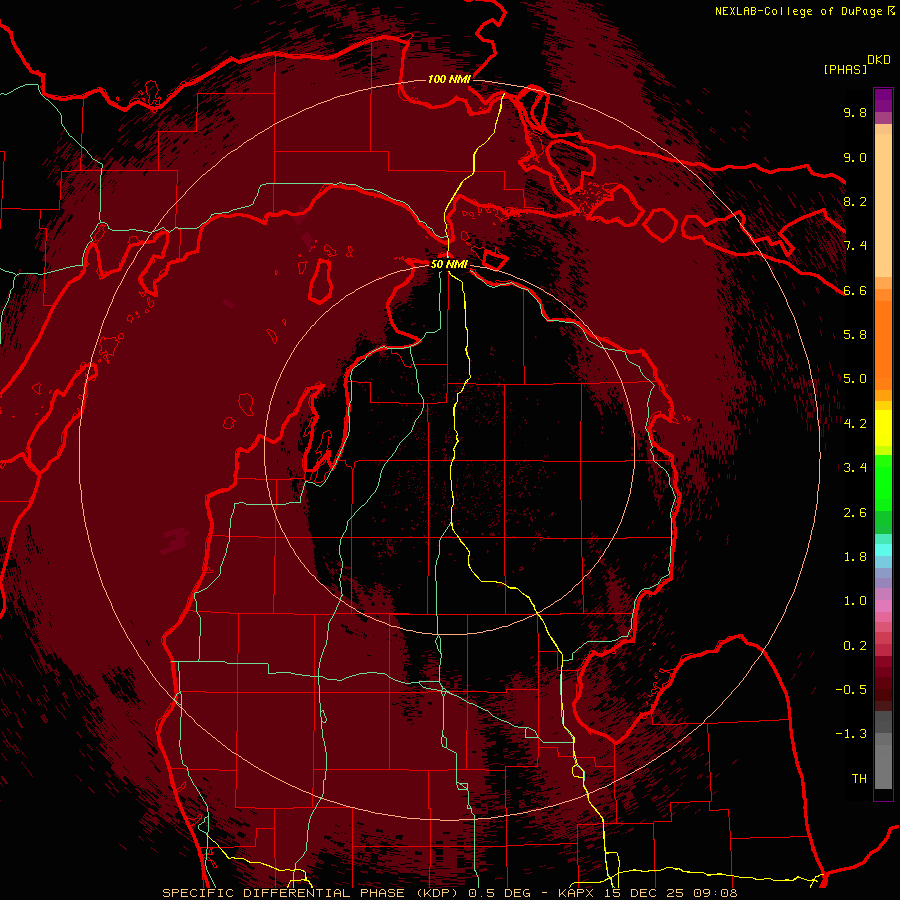
Task: Click the SPECIFIC DIFFERENTIAL PHASE (KDP) caption text
Action: pyautogui.click(x=311, y=893)
